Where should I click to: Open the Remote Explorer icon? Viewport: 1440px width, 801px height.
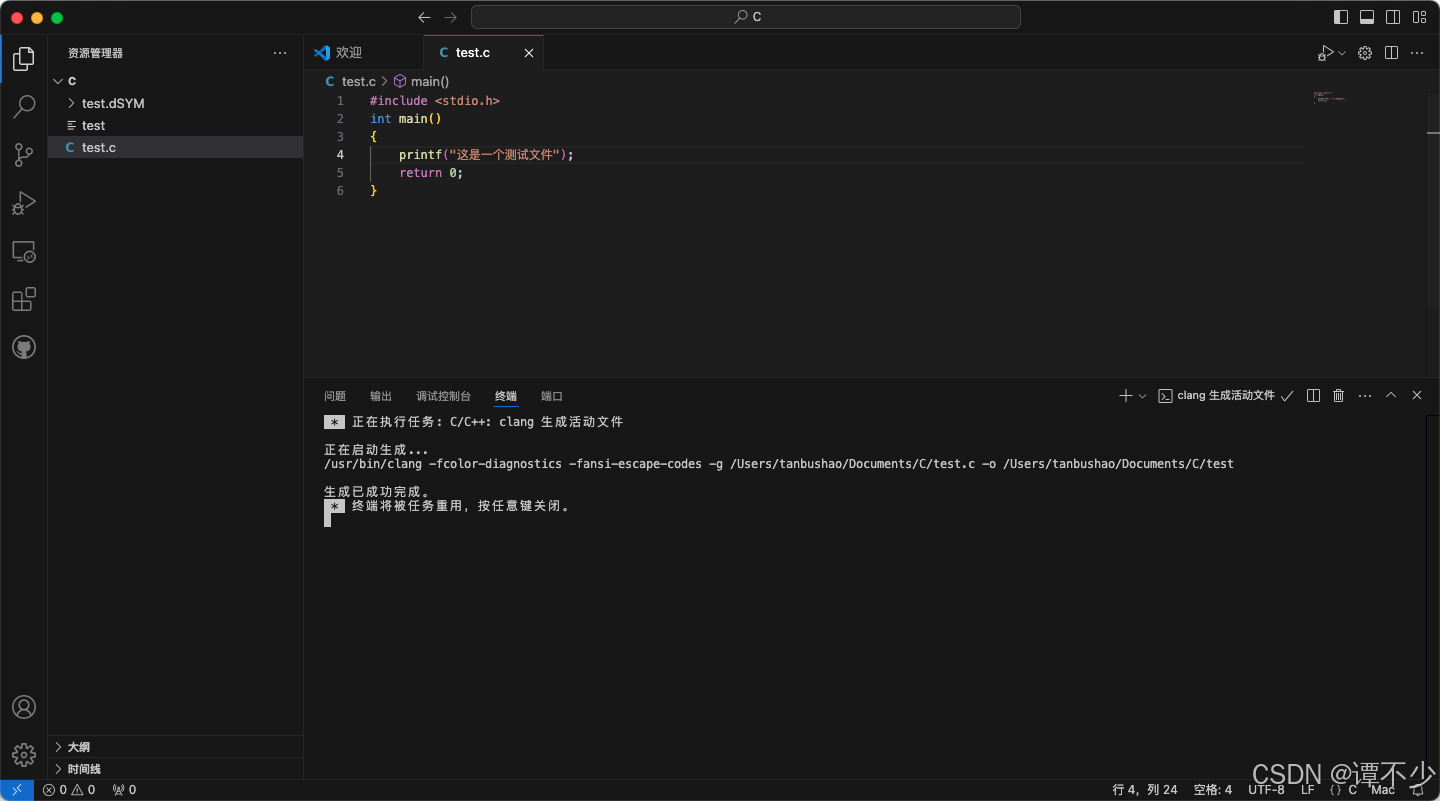23,252
